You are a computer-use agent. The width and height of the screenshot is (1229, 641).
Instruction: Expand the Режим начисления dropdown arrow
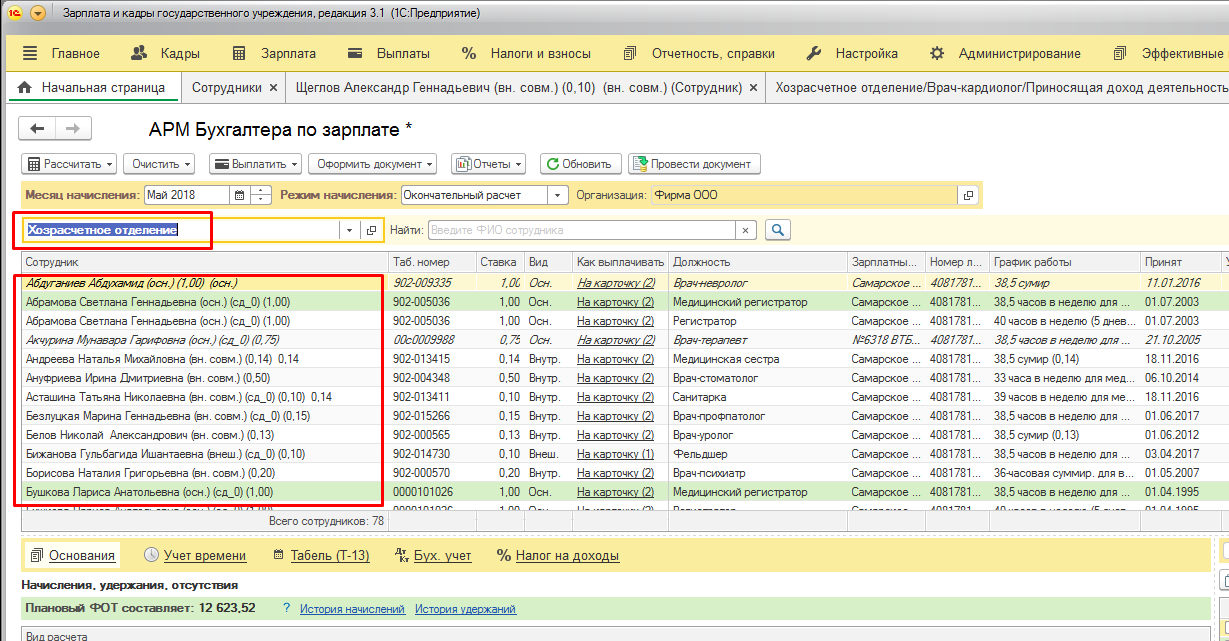(x=557, y=196)
